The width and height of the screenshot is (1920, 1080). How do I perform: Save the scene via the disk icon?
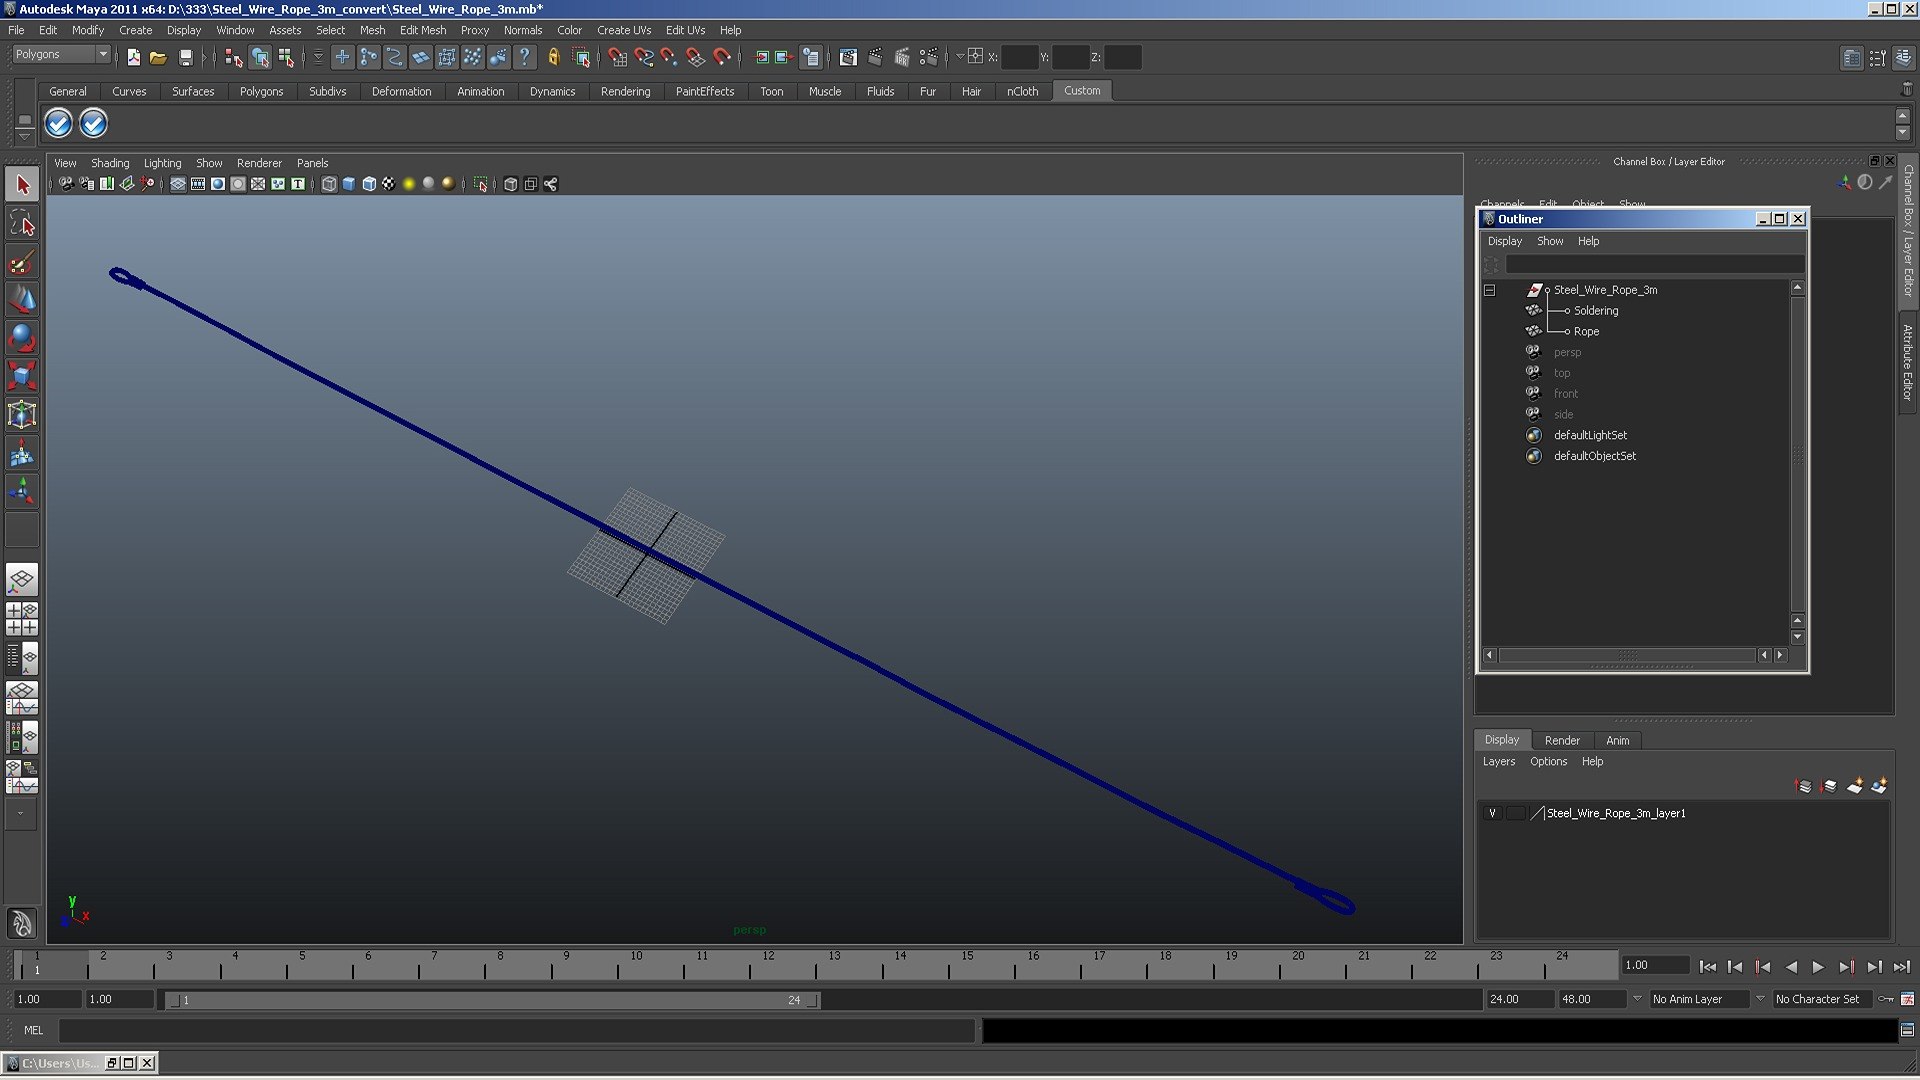click(185, 58)
